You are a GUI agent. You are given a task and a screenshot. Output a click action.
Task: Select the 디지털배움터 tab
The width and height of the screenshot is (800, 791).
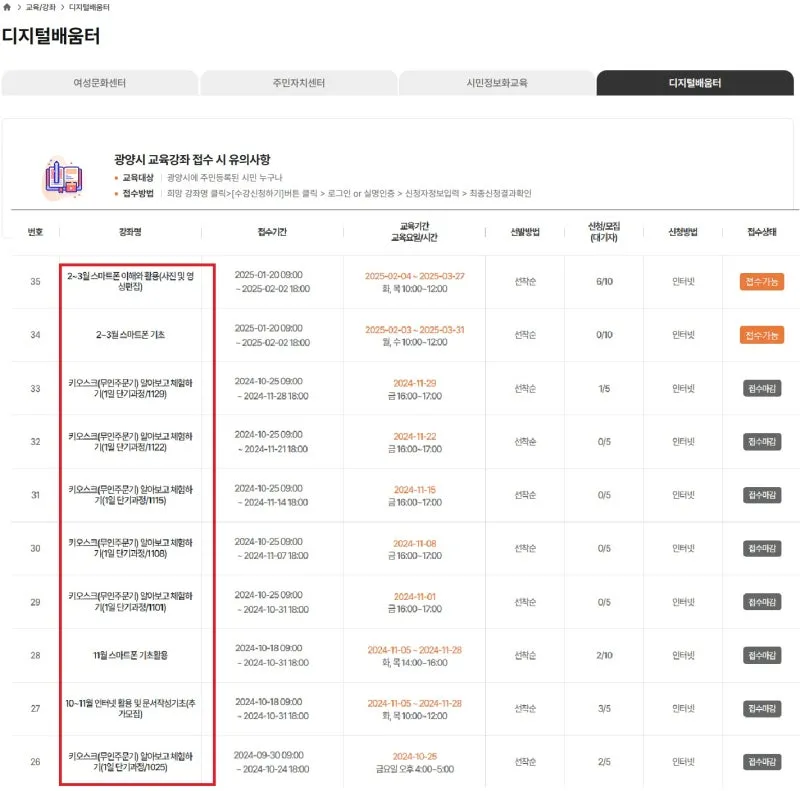click(695, 83)
